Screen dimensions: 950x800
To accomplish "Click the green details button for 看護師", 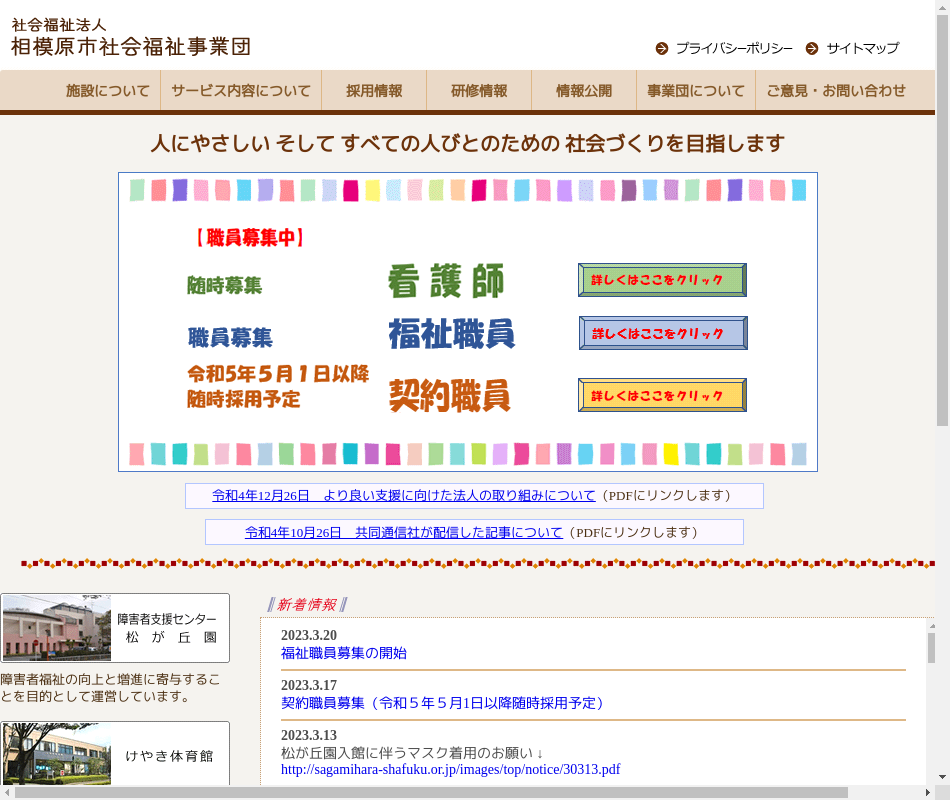I will click(x=662, y=280).
